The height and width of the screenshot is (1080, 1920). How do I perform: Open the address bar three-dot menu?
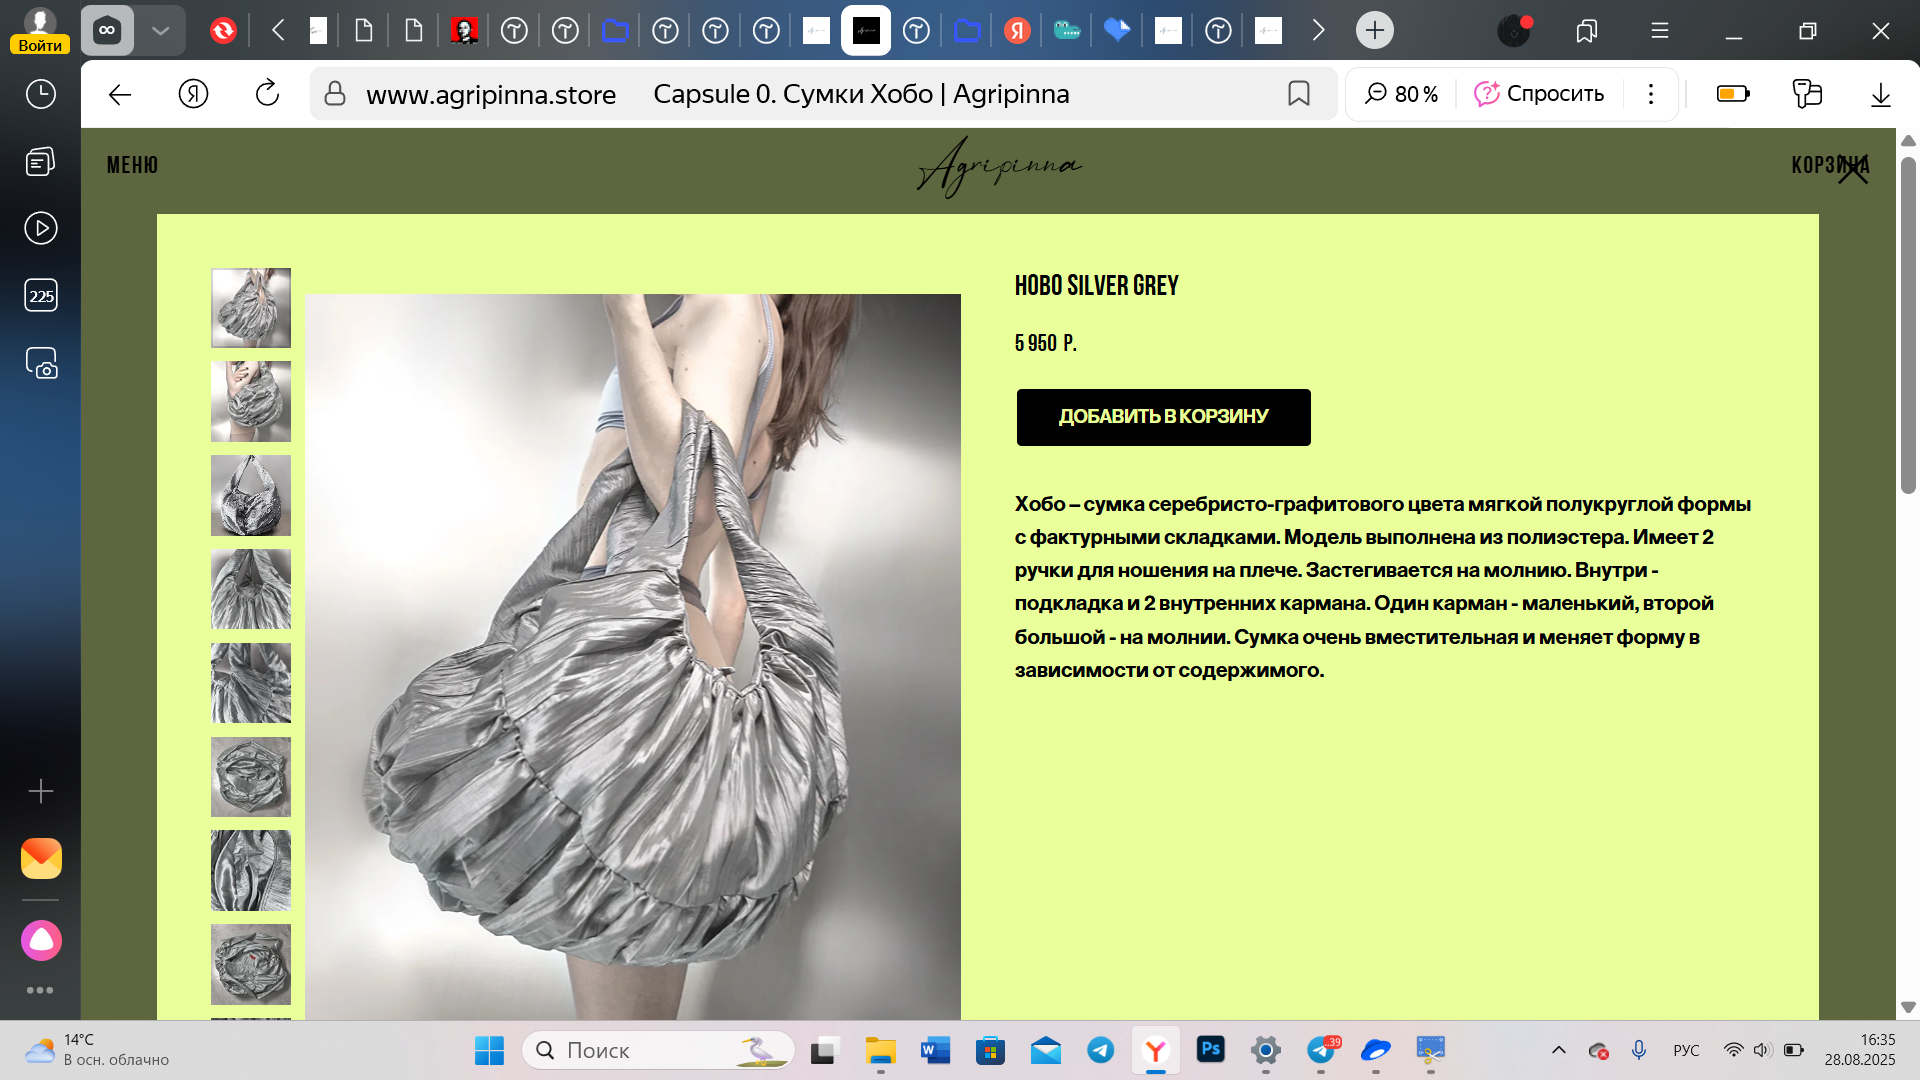coord(1651,94)
